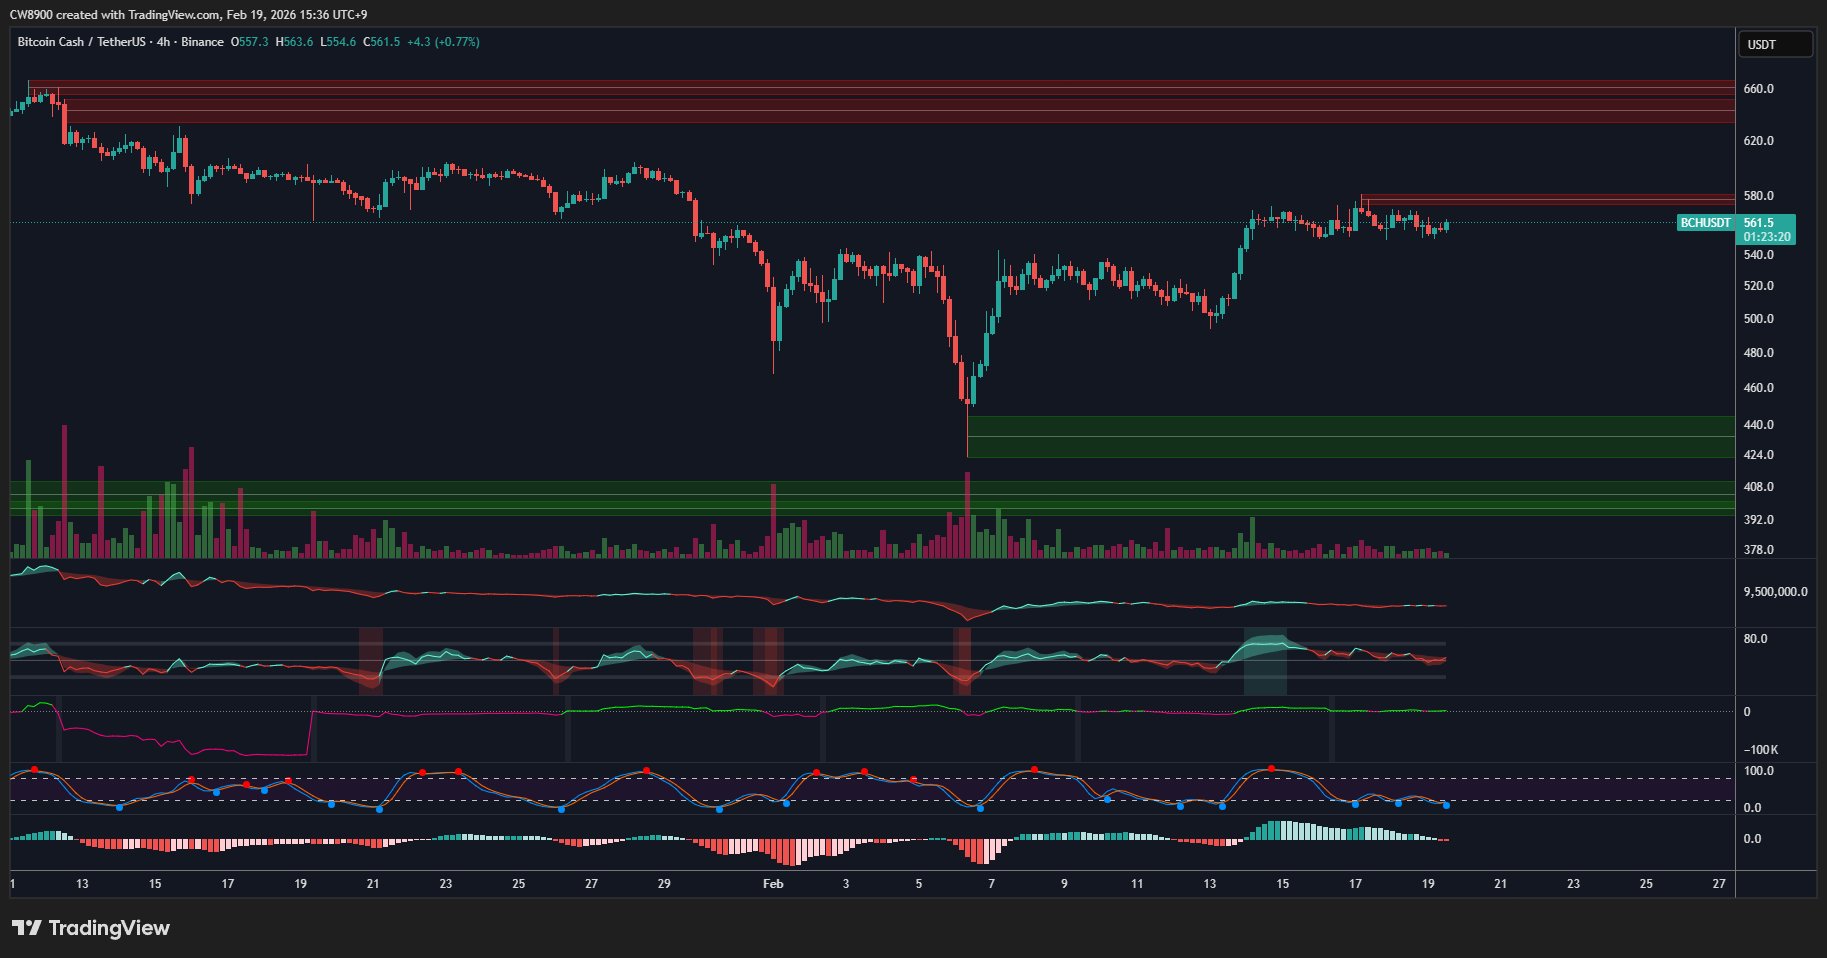This screenshot has width=1827, height=958.
Task: Select the 440.0 price axis label
Action: tap(1758, 425)
